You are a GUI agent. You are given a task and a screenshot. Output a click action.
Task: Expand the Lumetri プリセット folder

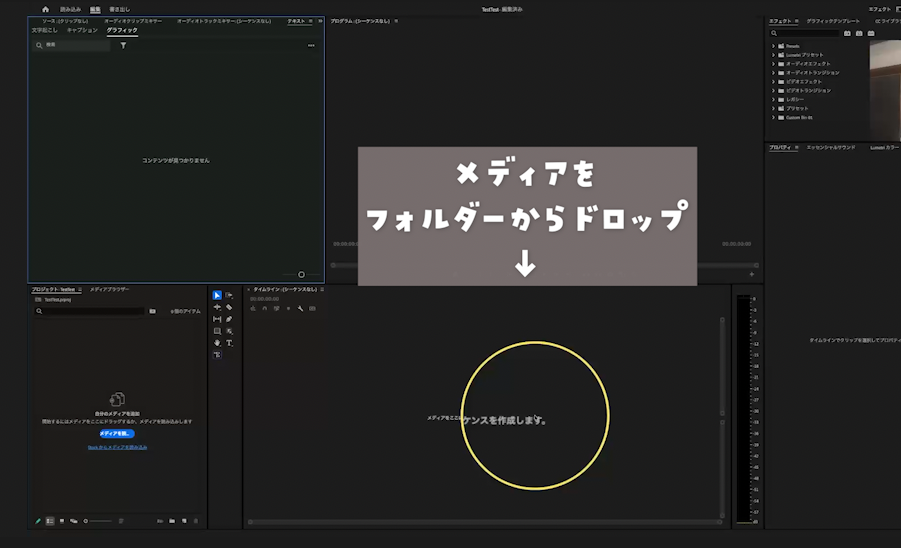click(x=773, y=55)
